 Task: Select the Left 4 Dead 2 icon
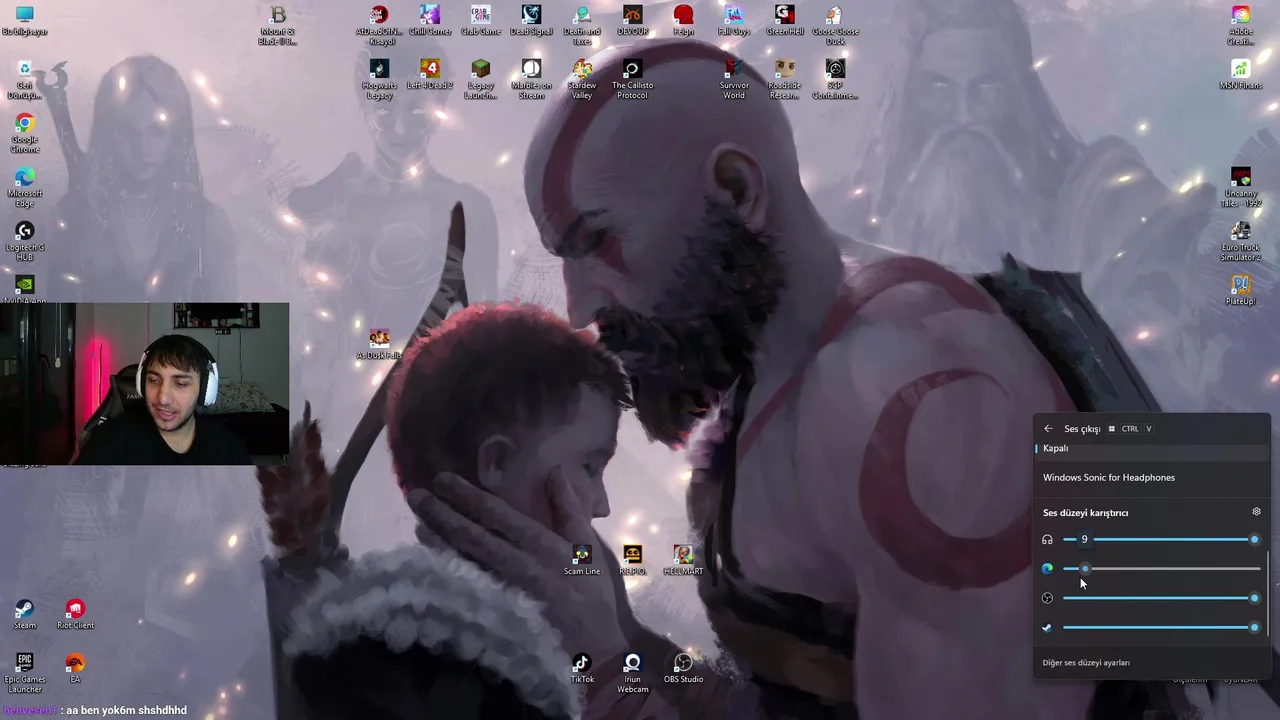point(430,74)
